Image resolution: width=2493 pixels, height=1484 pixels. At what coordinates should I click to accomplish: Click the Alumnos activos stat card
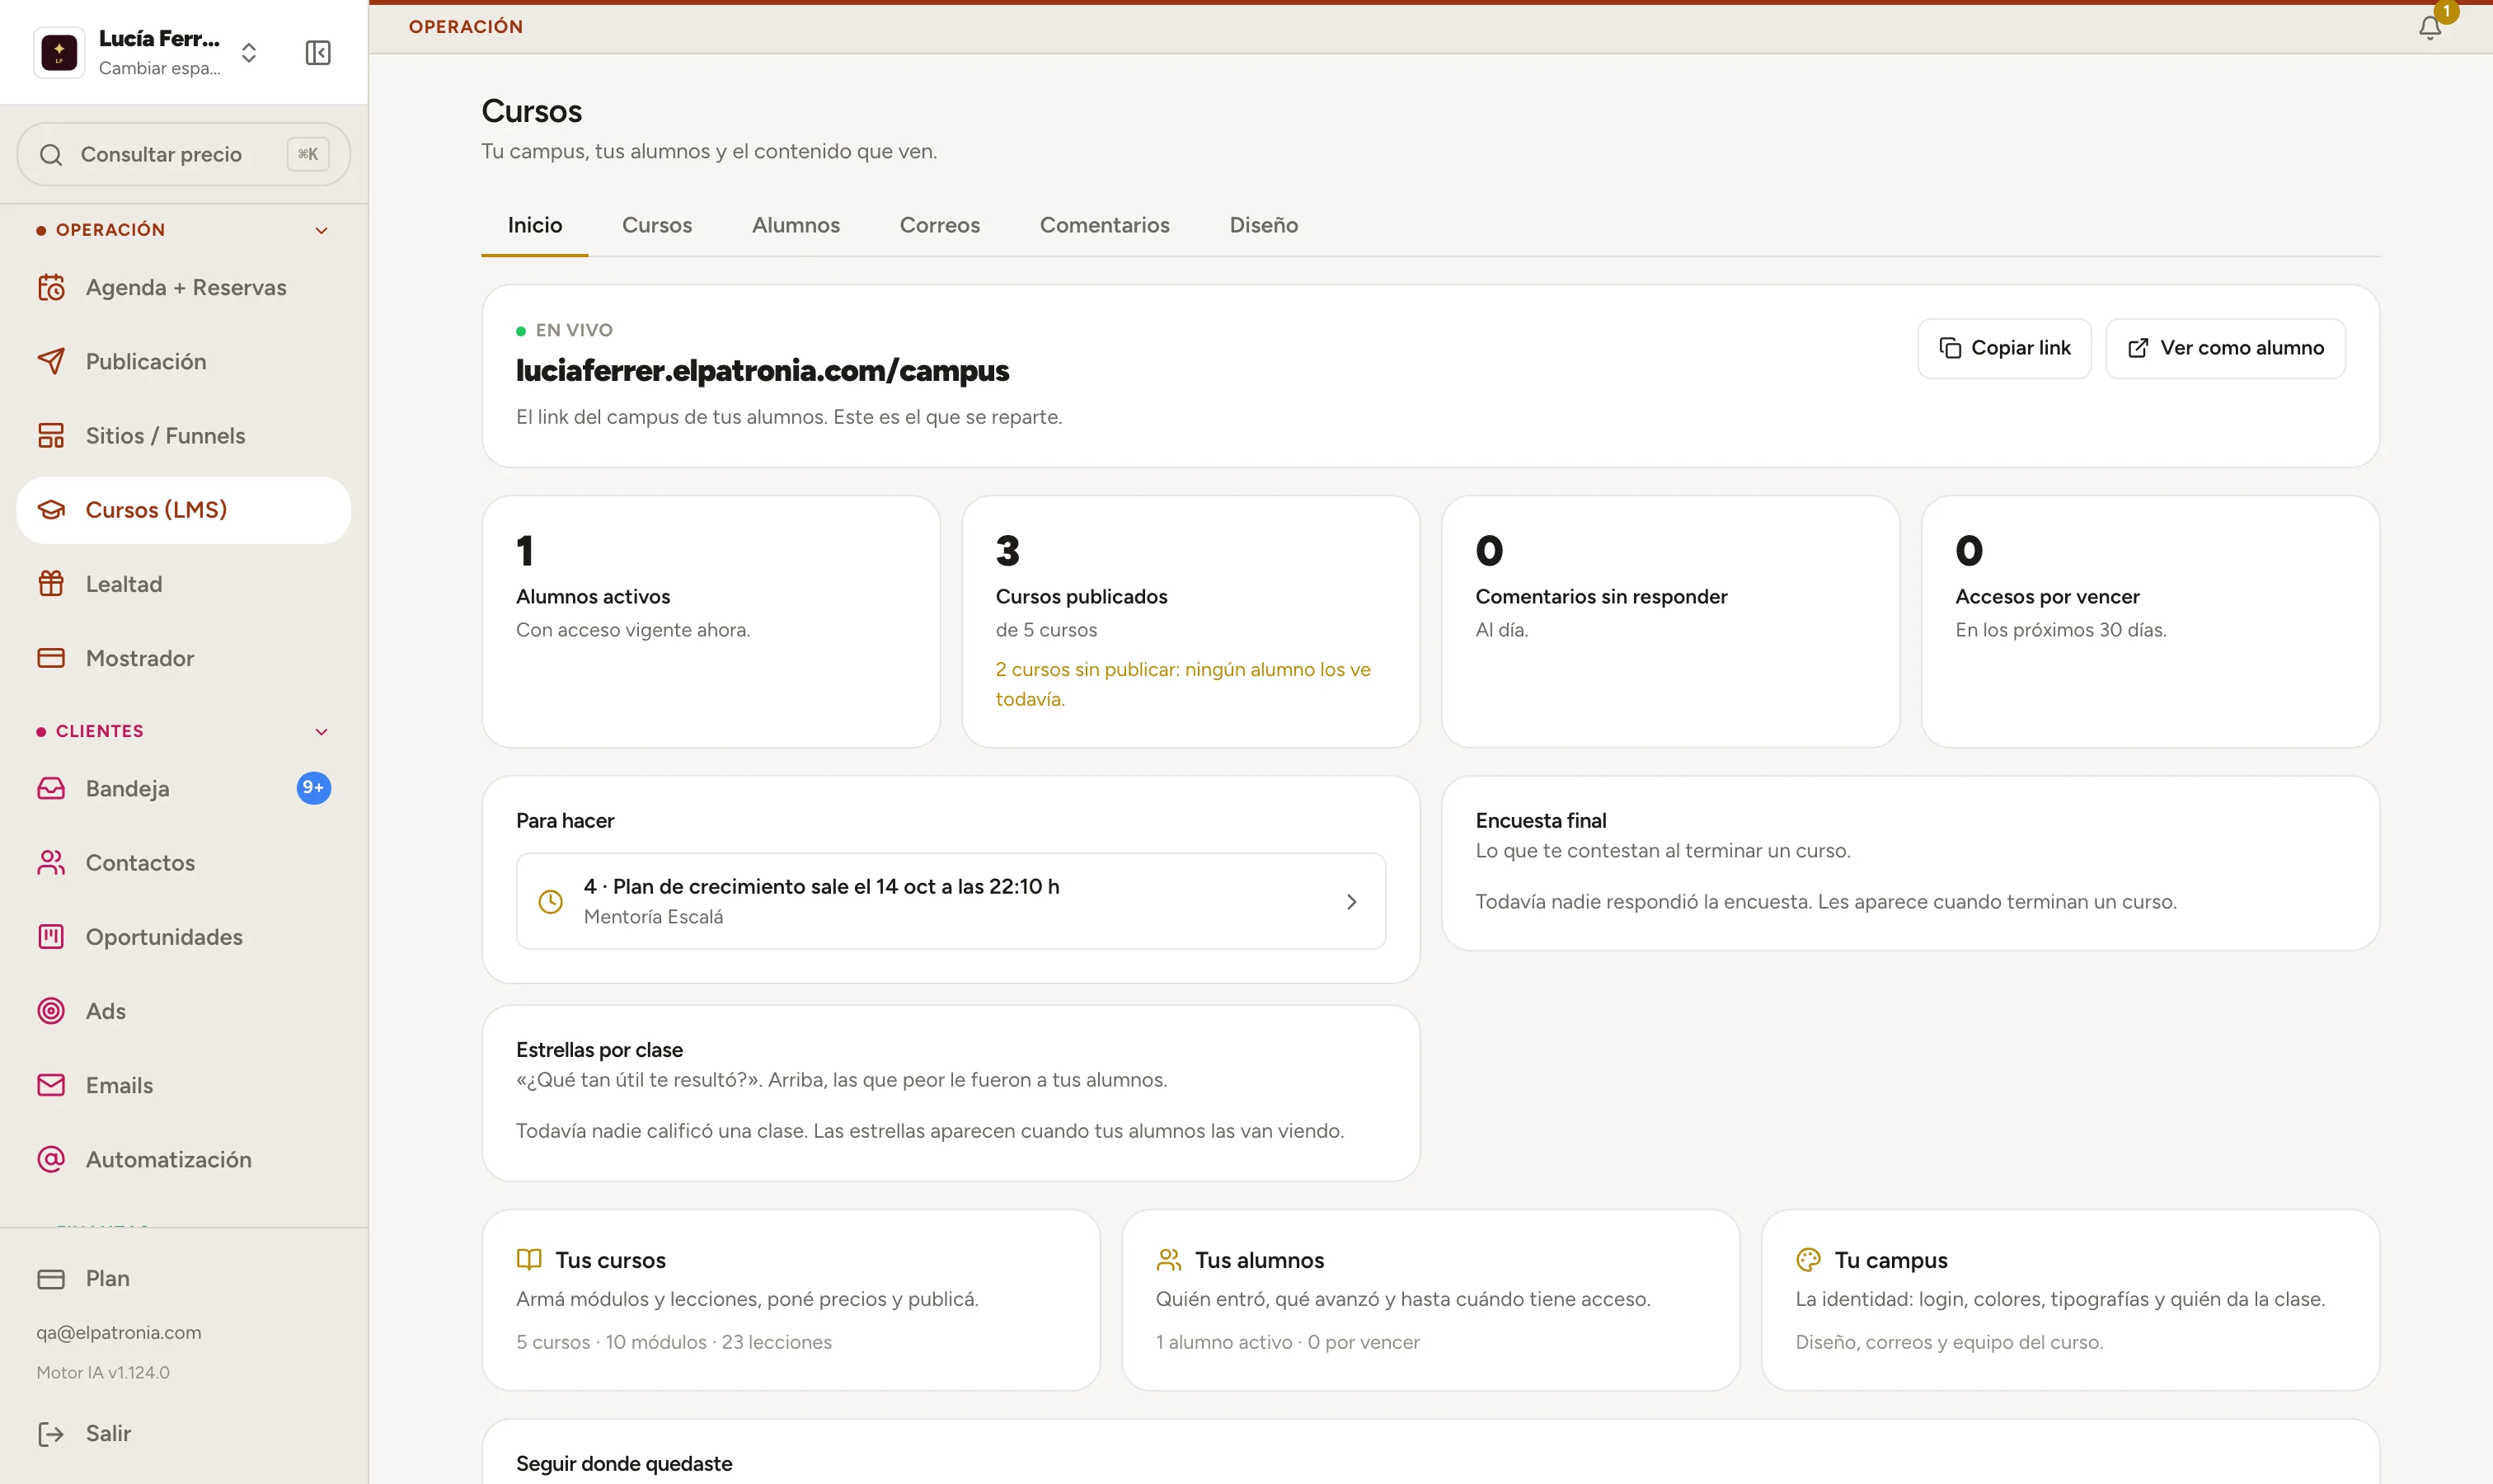coord(711,622)
